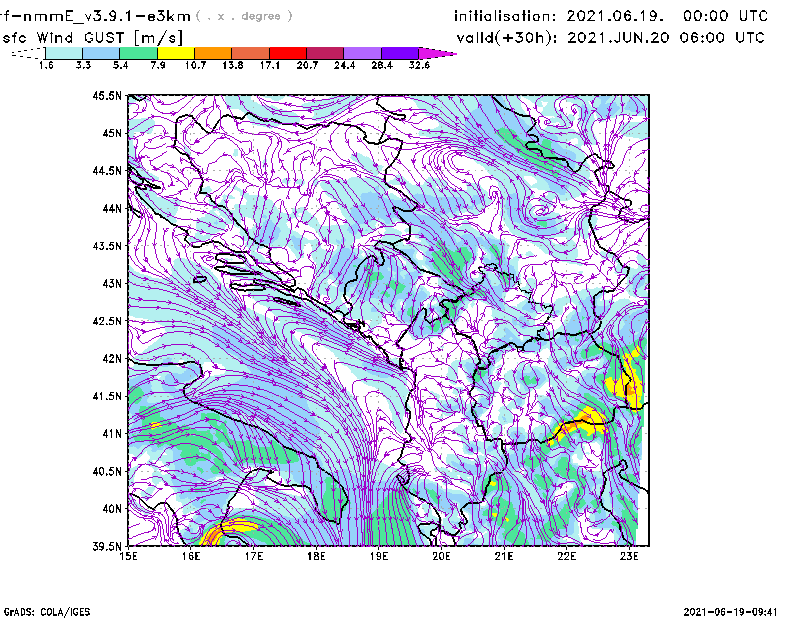The width and height of the screenshot is (800, 618).
Task: Click the '39.5N' latitude label
Action: [107, 547]
